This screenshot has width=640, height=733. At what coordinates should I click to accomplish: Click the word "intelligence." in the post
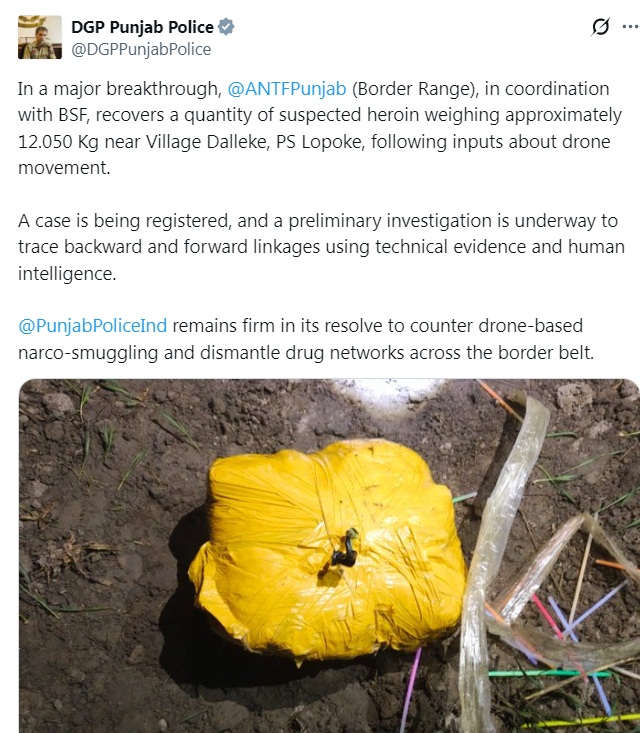(67, 273)
